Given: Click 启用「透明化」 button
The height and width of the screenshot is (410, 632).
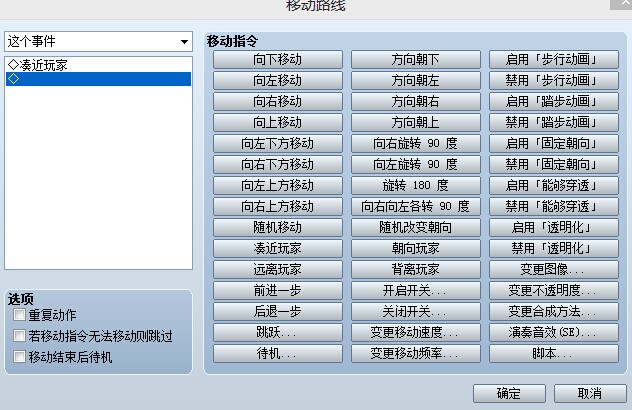Looking at the screenshot, I should 554,227.
